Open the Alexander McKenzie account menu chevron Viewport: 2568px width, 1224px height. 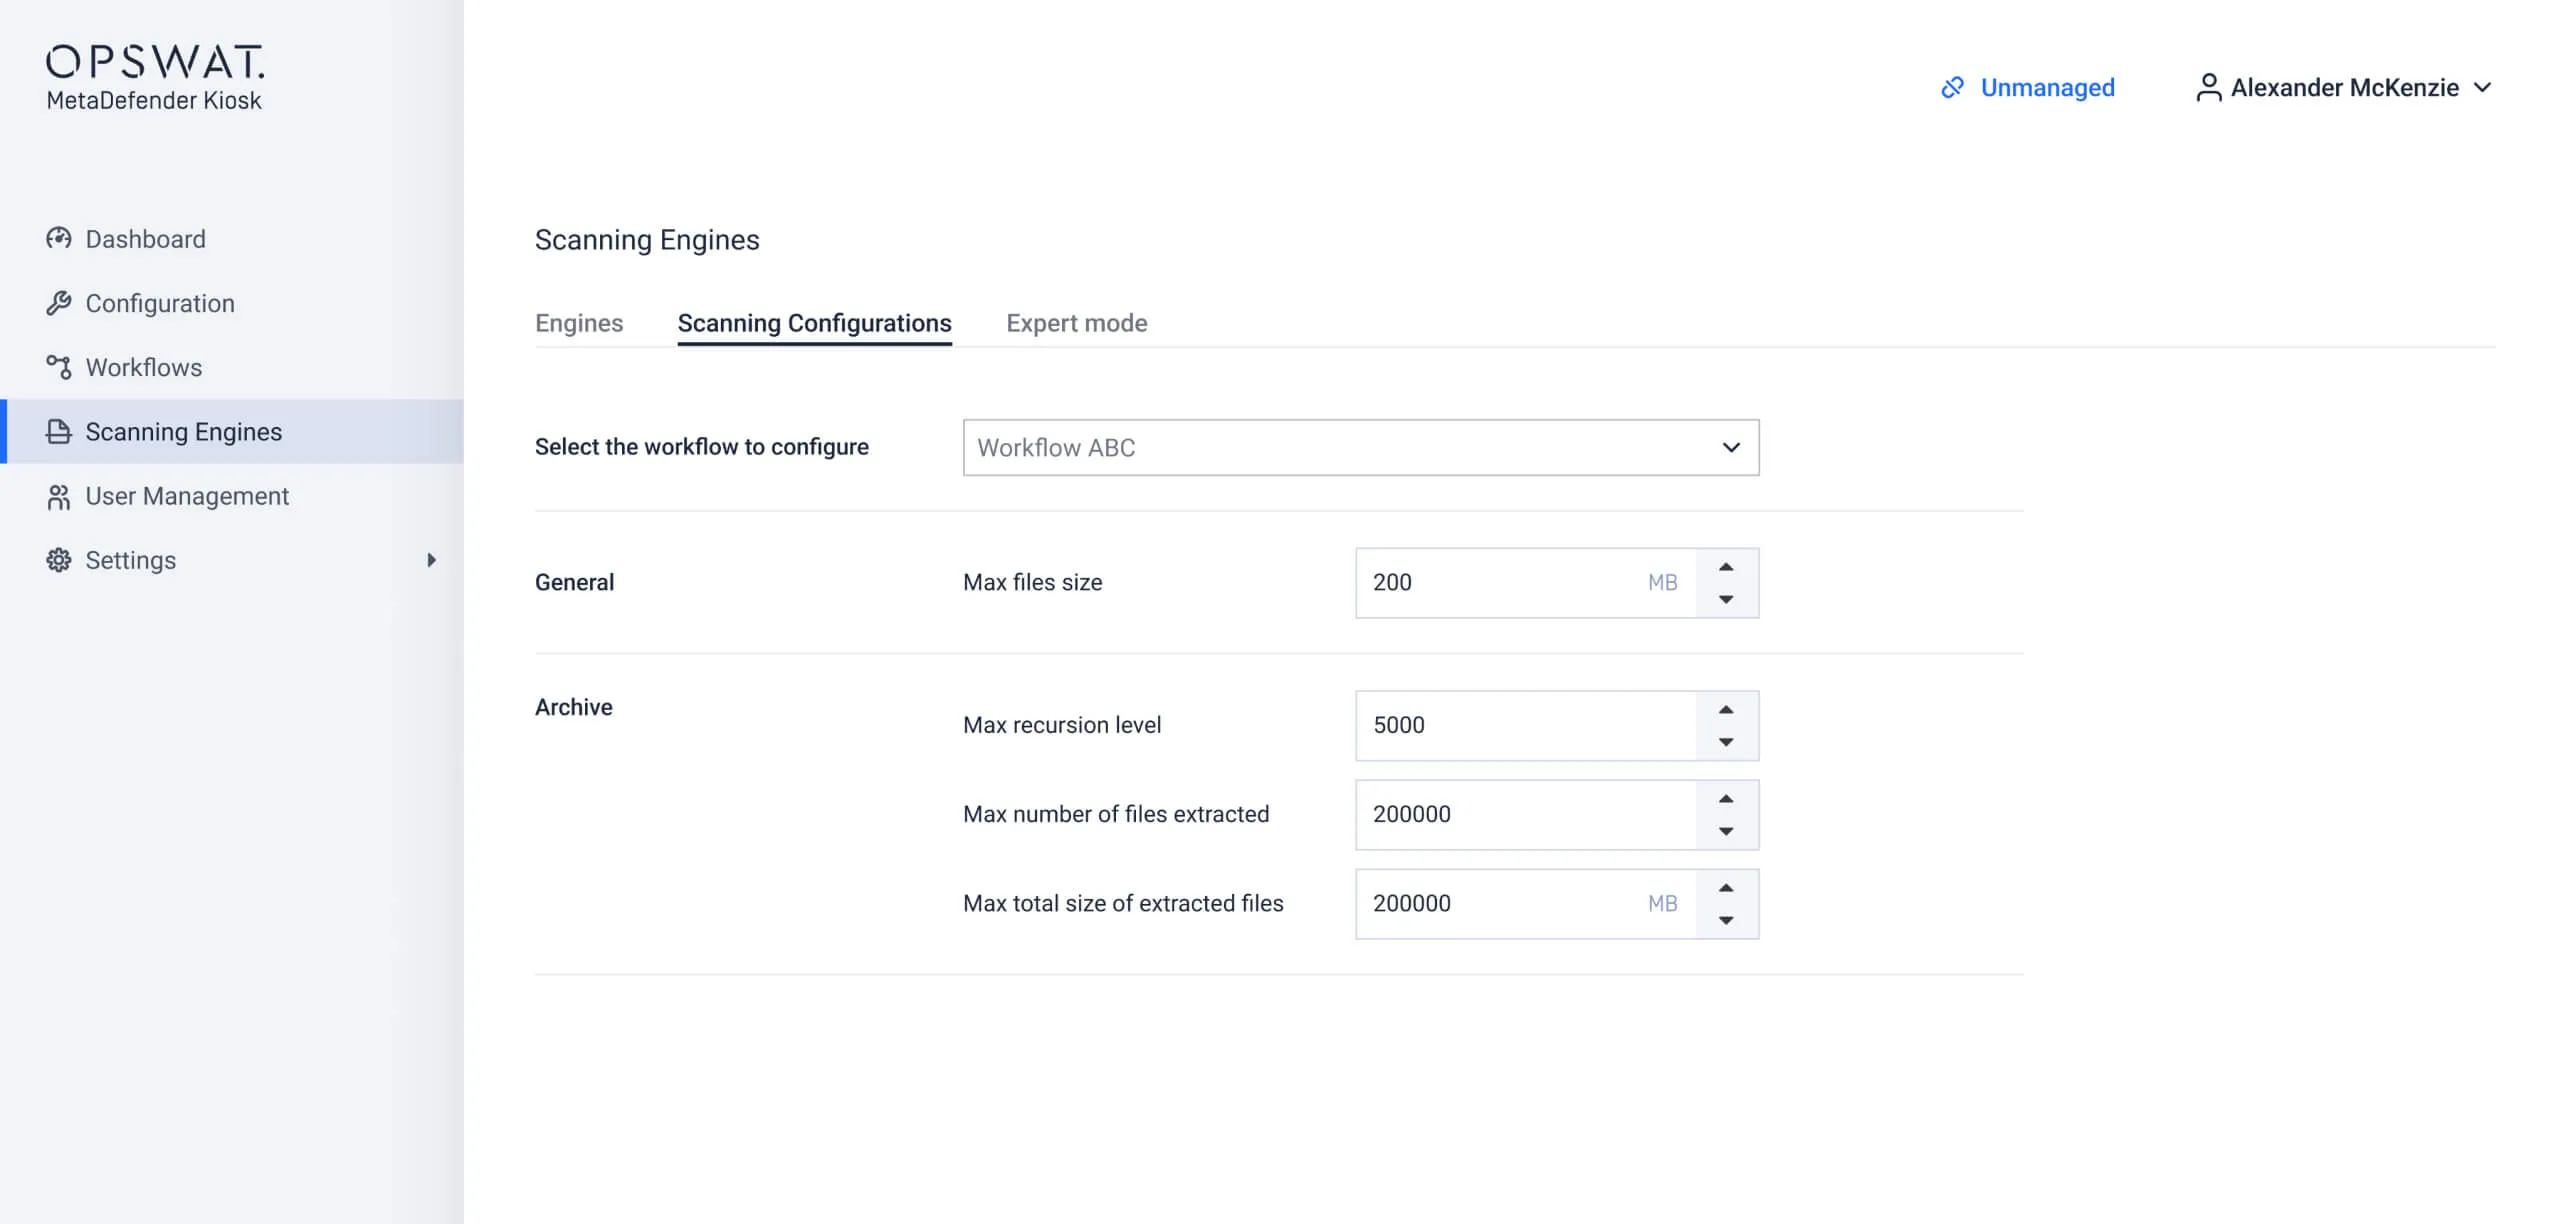point(2483,88)
